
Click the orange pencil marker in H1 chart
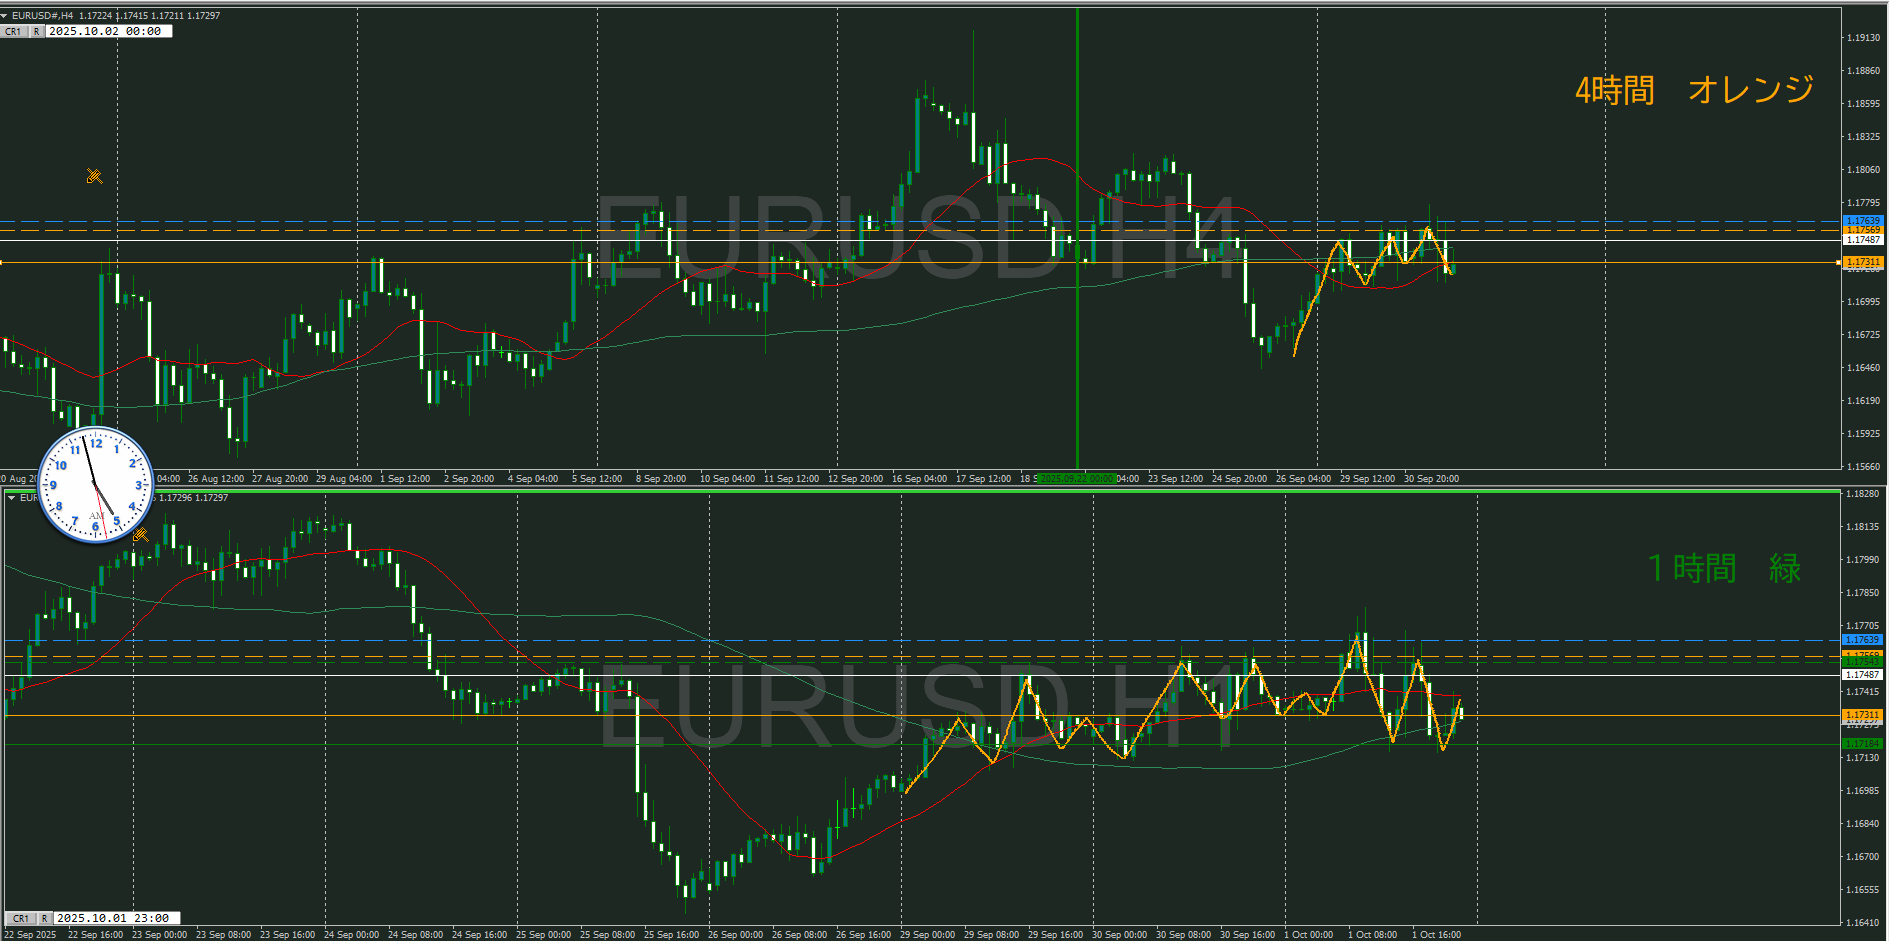[141, 535]
